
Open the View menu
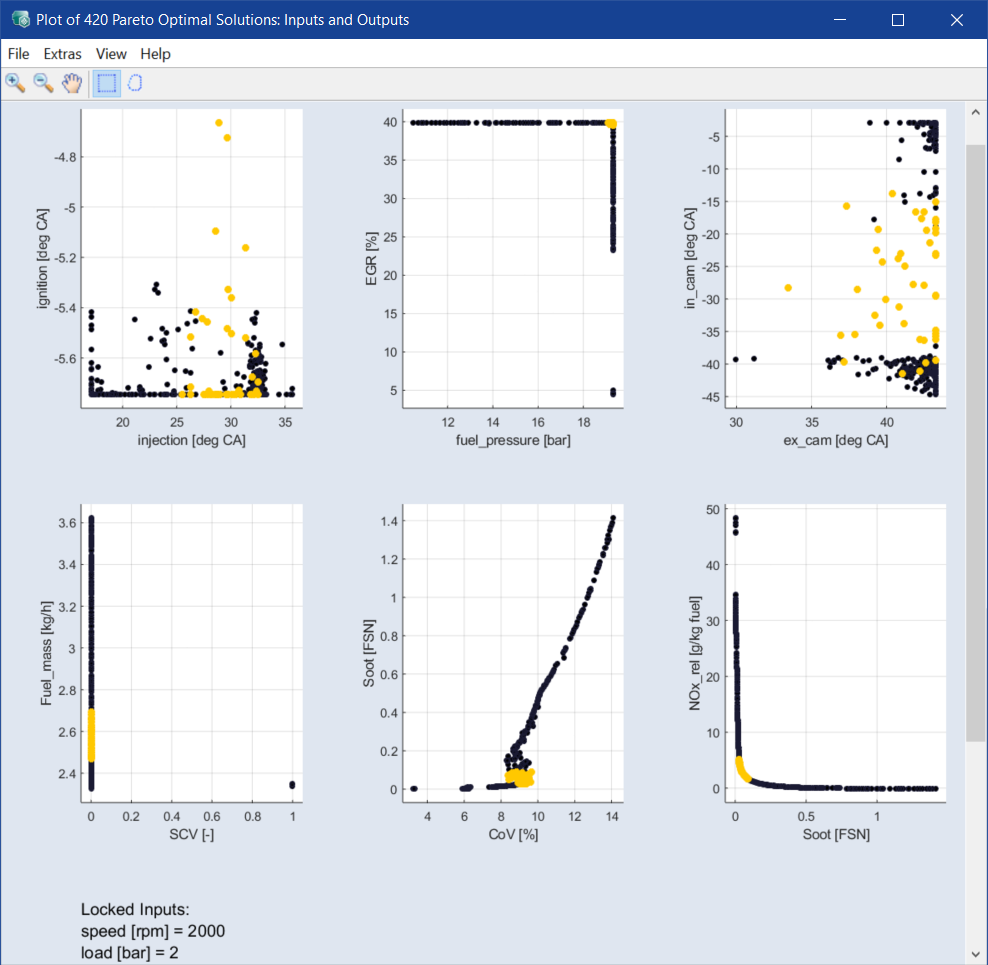(111, 54)
